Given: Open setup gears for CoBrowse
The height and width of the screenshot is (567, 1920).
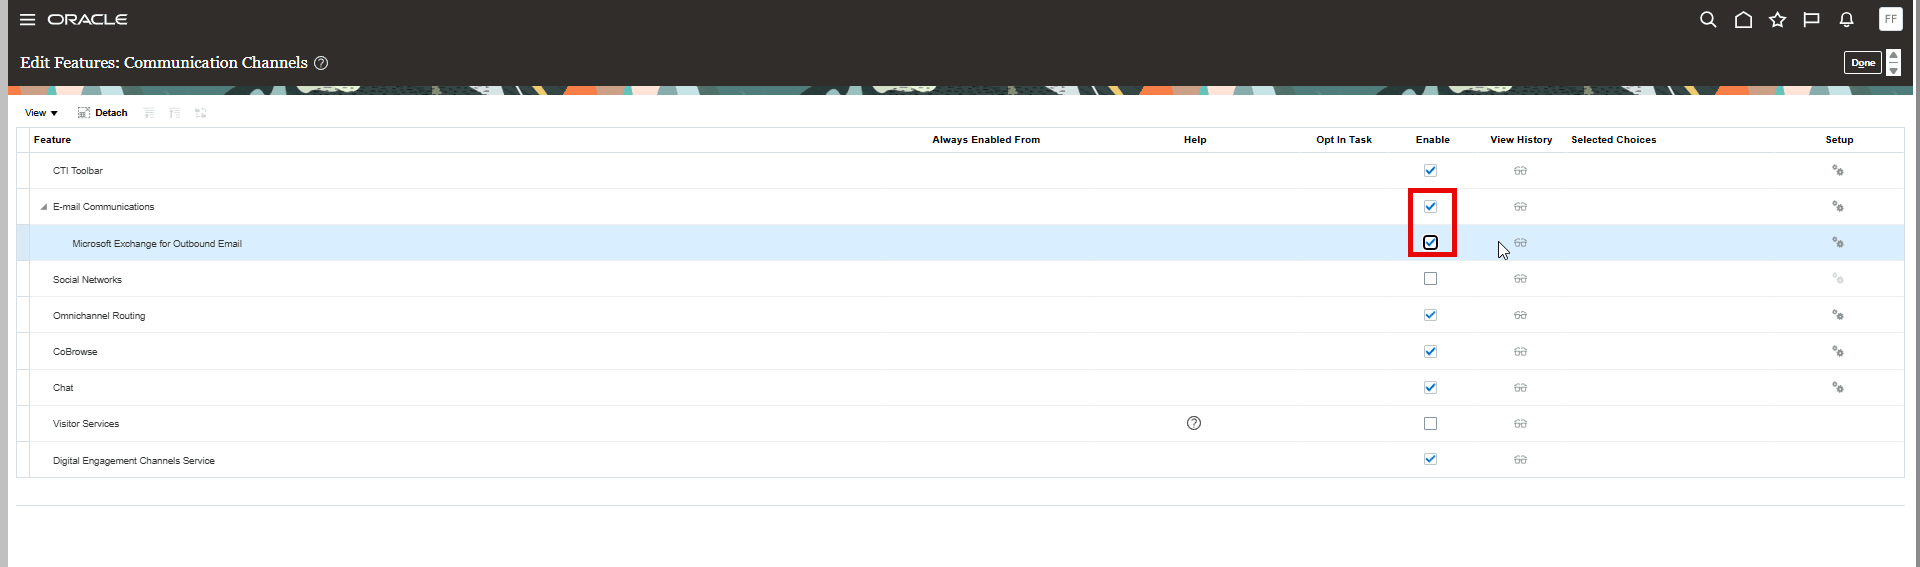Looking at the screenshot, I should 1838,351.
